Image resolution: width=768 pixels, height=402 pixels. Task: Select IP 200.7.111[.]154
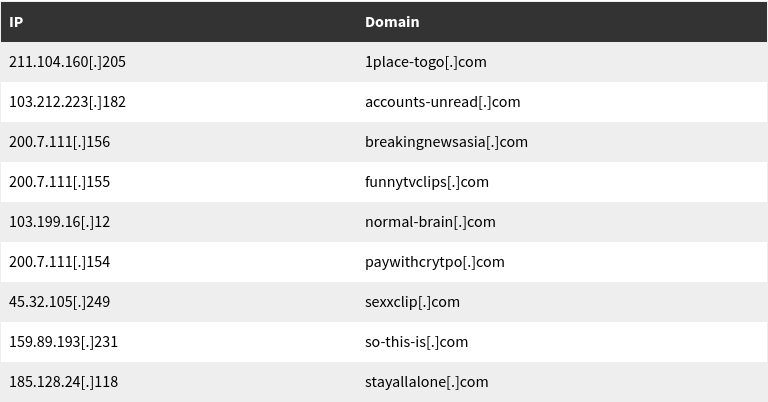60,262
